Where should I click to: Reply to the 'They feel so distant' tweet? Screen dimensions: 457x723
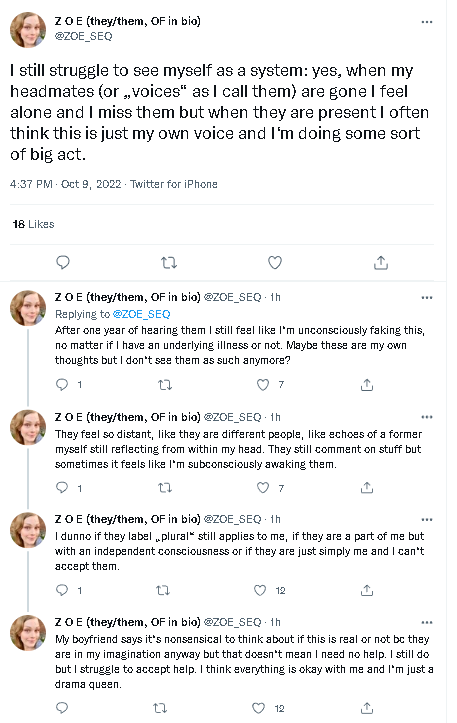click(x=62, y=487)
